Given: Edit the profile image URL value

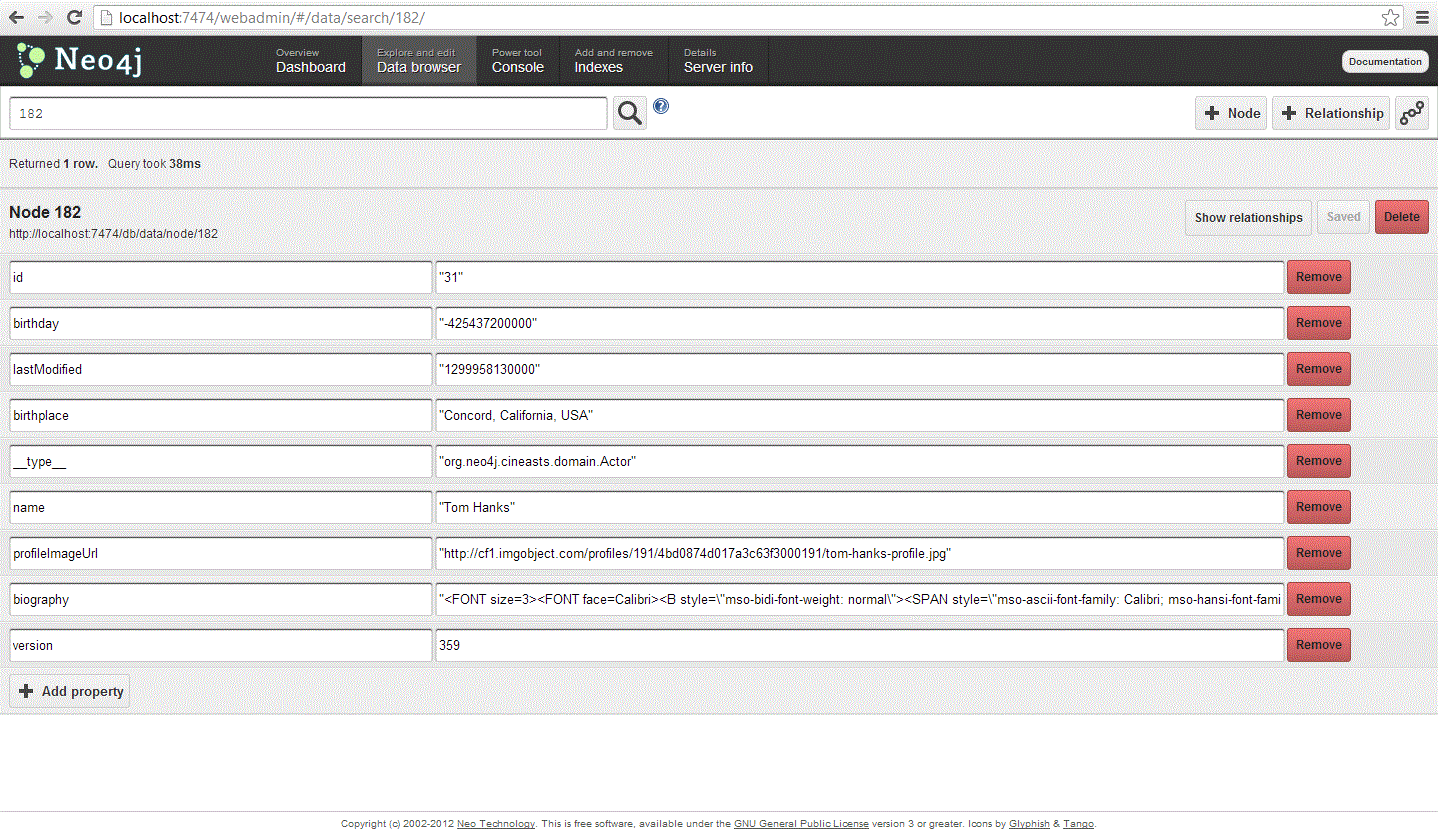Looking at the screenshot, I should 860,553.
